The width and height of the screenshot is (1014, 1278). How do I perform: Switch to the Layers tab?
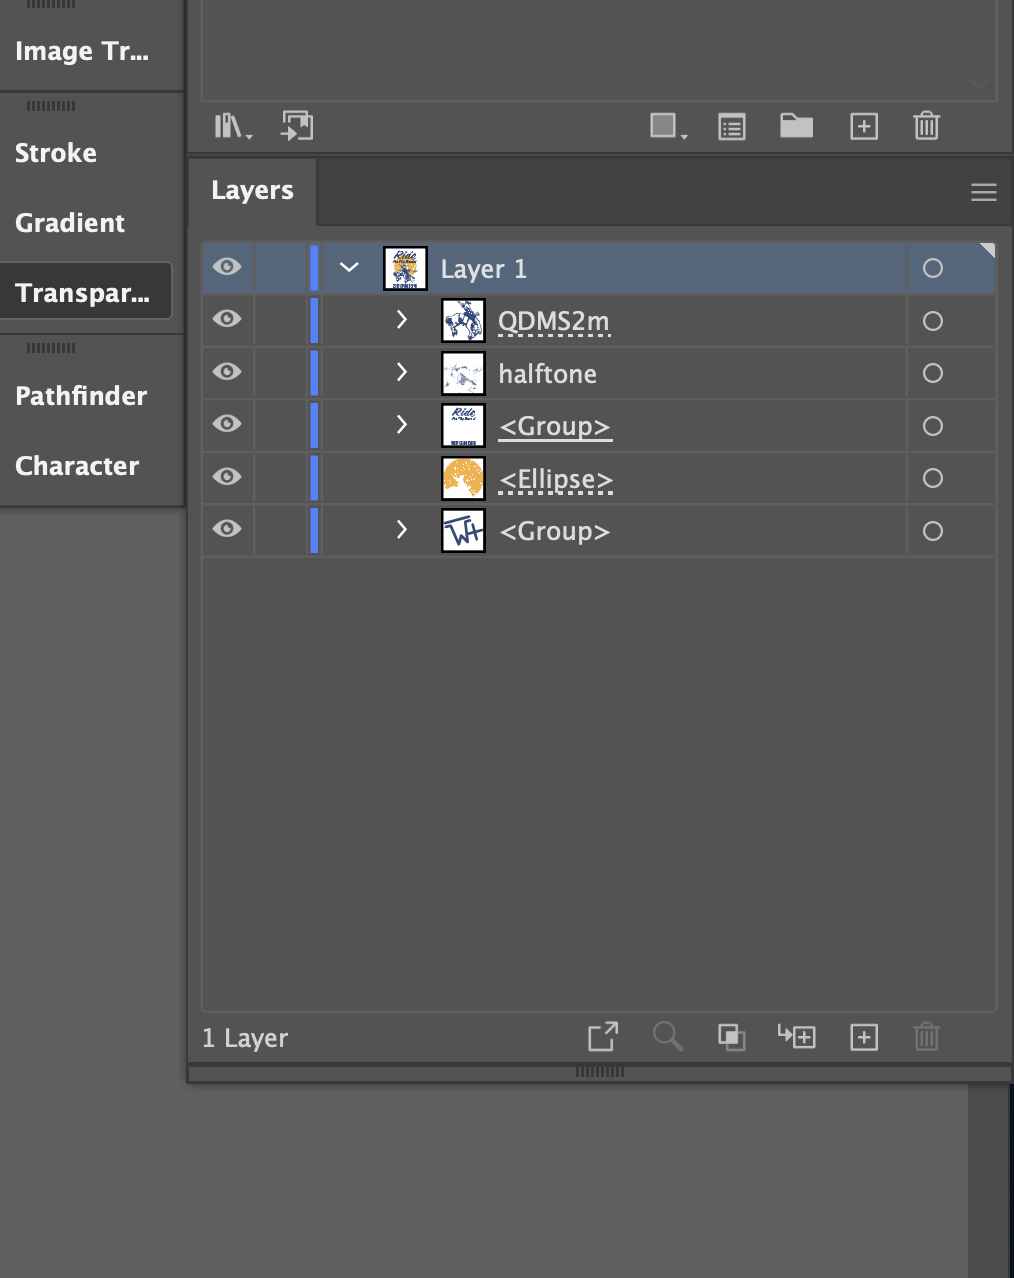point(252,191)
